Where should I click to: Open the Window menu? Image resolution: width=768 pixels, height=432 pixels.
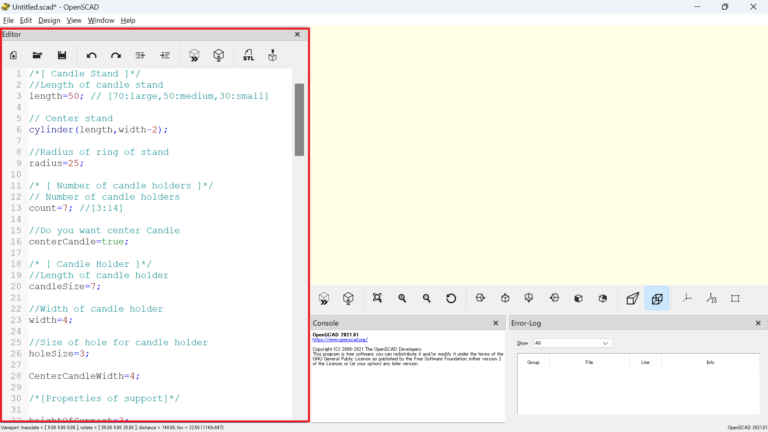pos(101,20)
